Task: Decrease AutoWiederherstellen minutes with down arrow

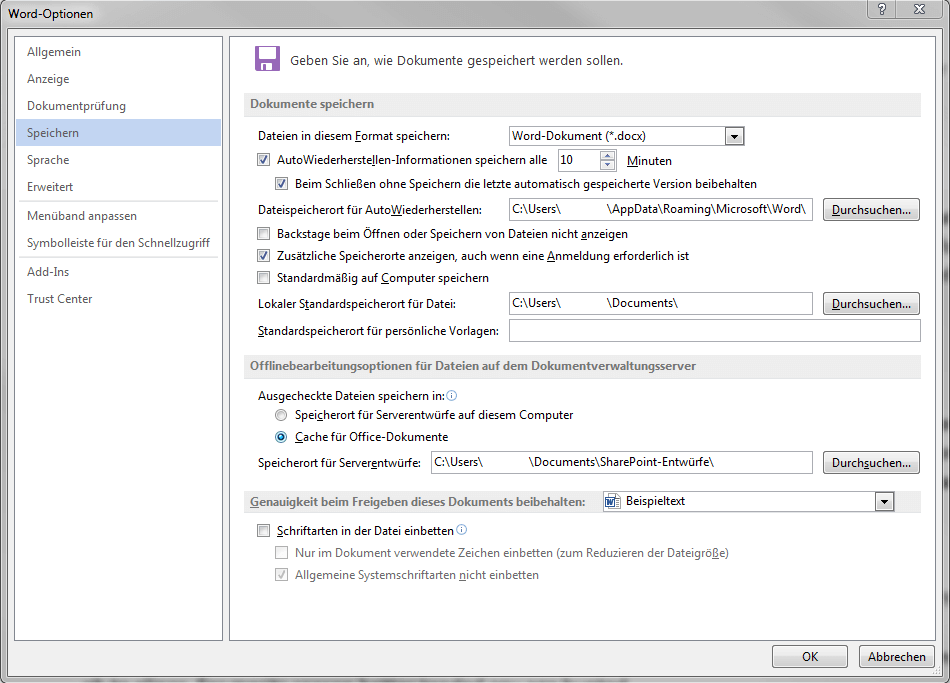Action: pos(608,165)
